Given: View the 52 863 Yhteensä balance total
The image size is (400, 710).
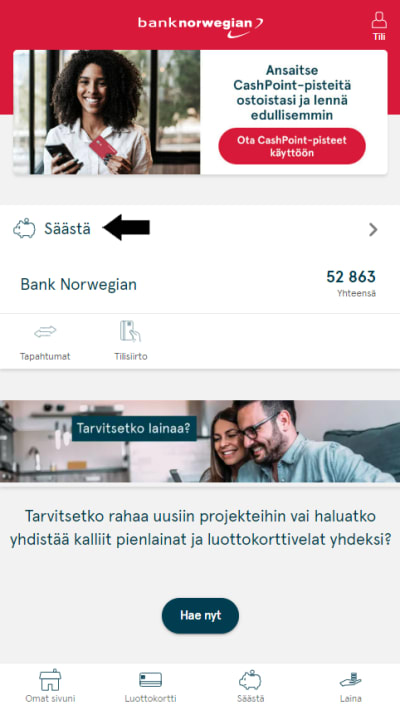Looking at the screenshot, I should [351, 283].
